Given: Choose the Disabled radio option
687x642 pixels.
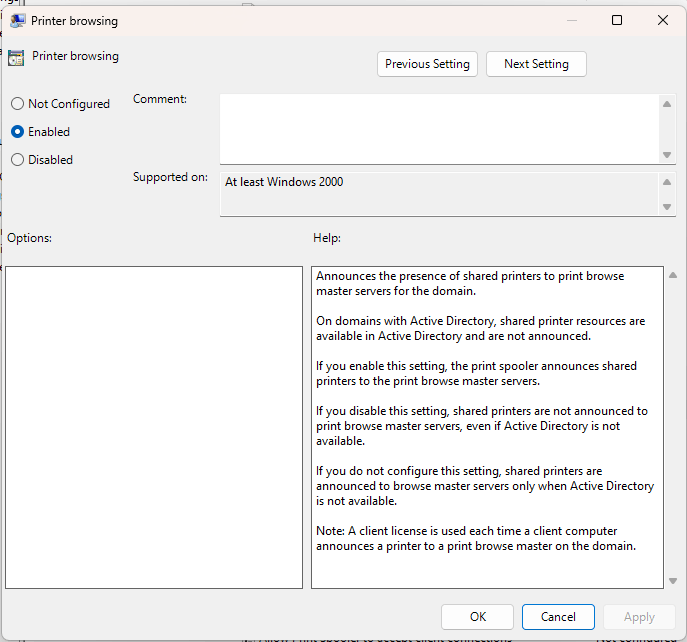Looking at the screenshot, I should point(18,160).
